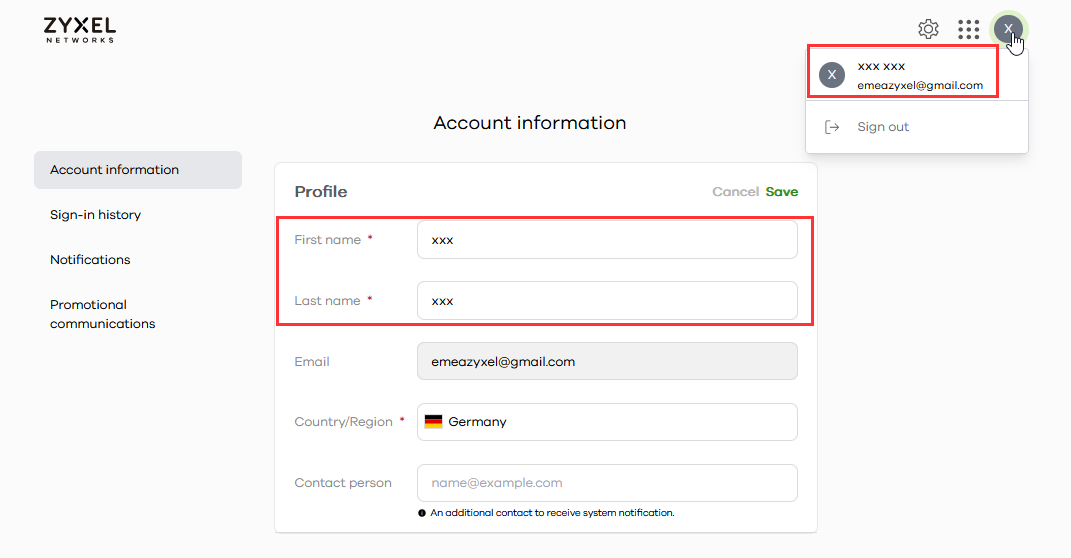The image size is (1071, 558).
Task: Open the settings gear icon
Action: click(928, 29)
